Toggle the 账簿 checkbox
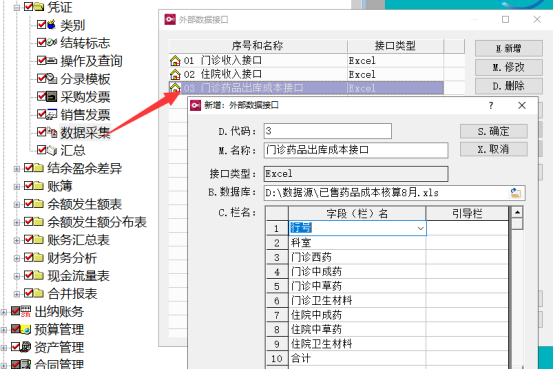The image size is (554, 370). [29, 186]
